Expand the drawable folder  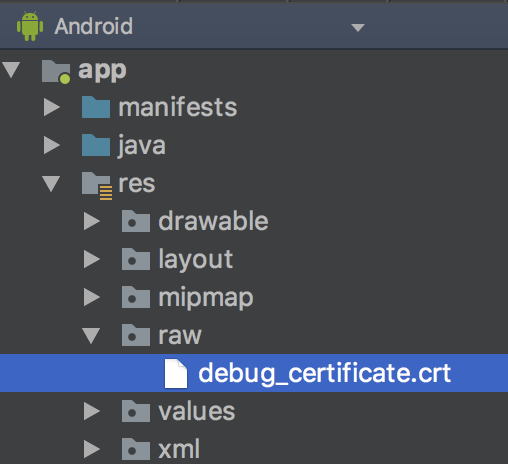[x=92, y=221]
